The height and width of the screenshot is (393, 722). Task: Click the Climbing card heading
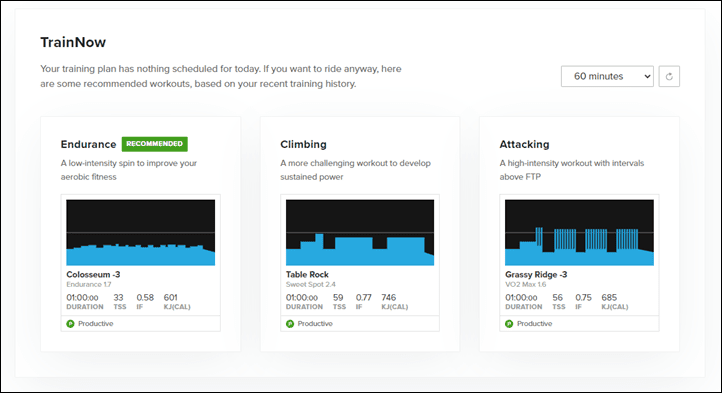tap(303, 144)
